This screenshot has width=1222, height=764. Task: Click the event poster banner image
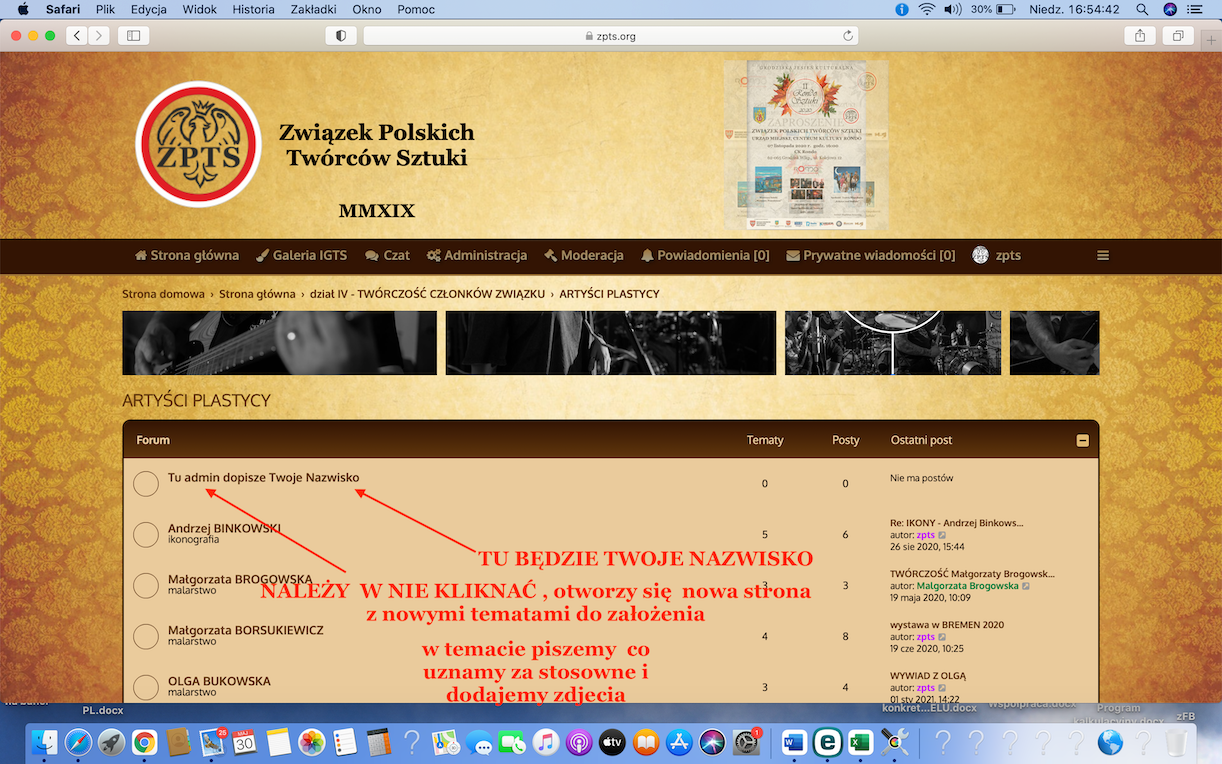pyautogui.click(x=805, y=145)
